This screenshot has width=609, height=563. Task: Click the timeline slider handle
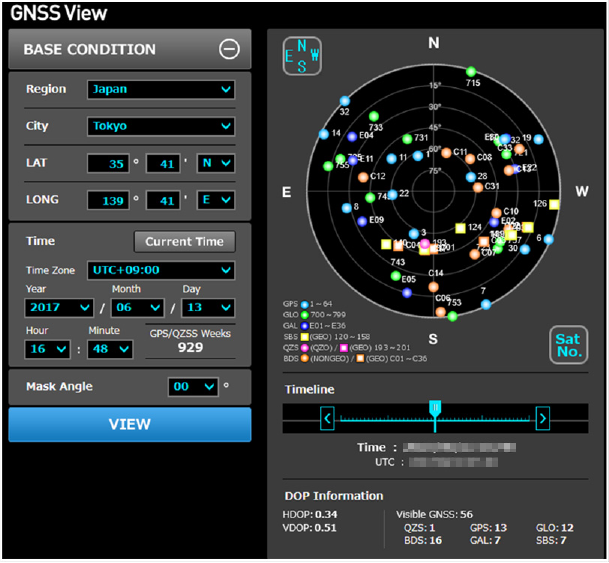(435, 409)
